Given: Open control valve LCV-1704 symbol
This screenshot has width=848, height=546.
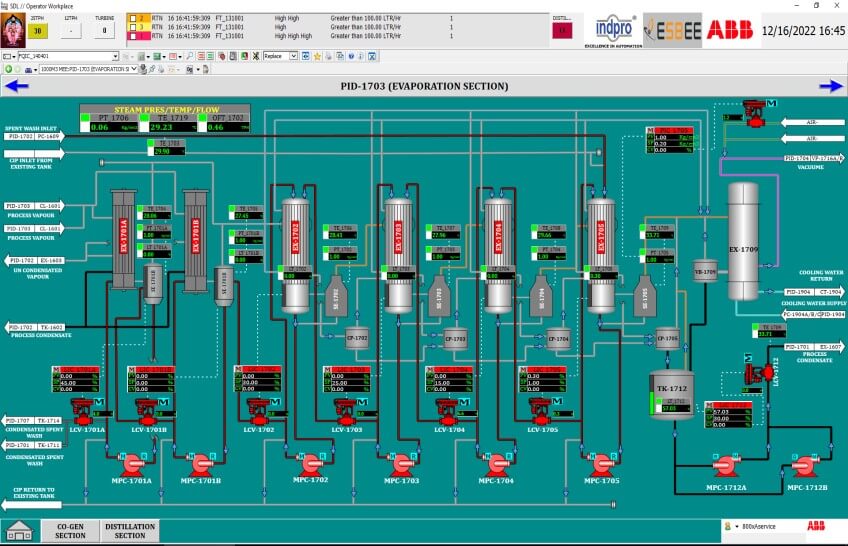Looking at the screenshot, I should click(447, 412).
